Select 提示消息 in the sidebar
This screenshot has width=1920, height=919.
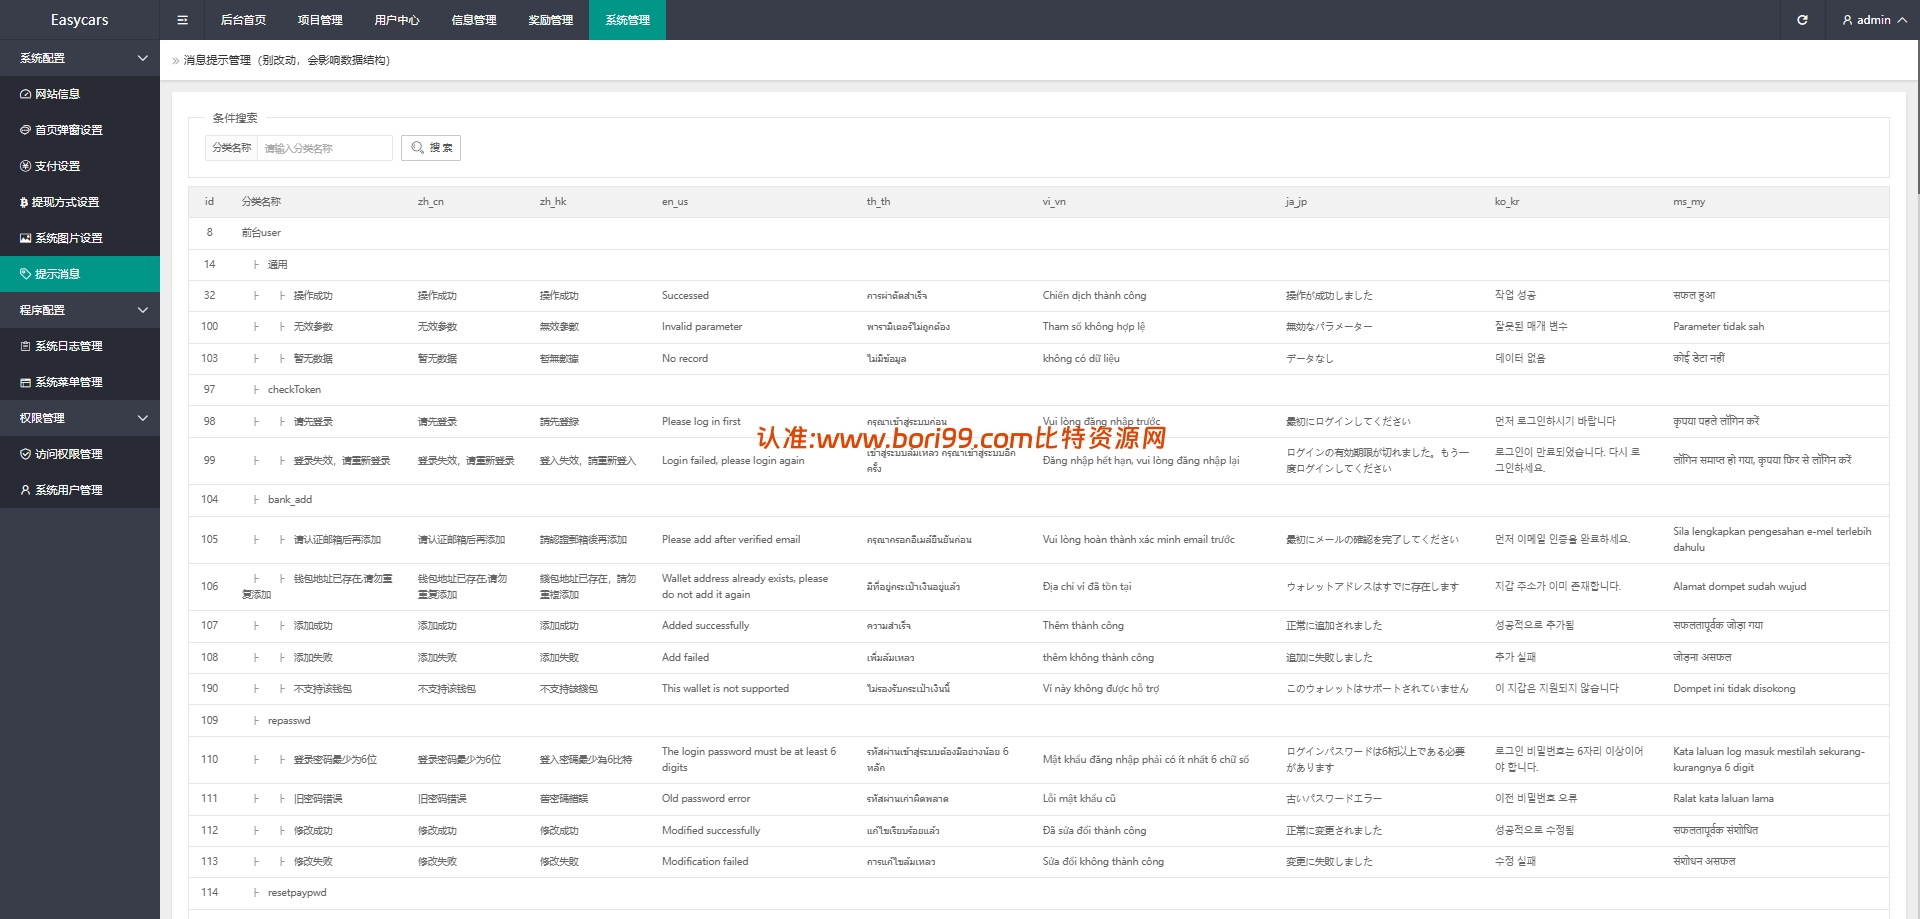(80, 274)
